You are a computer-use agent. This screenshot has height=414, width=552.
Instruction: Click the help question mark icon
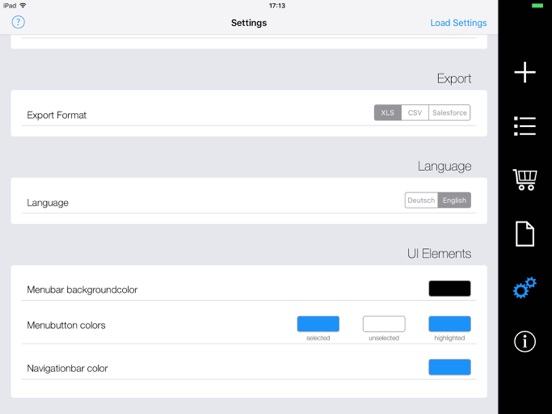18,22
